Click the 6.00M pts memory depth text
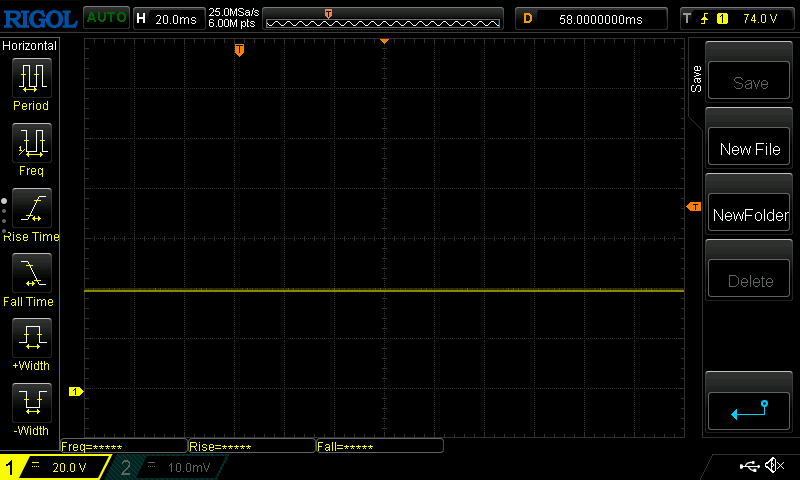 tap(232, 23)
